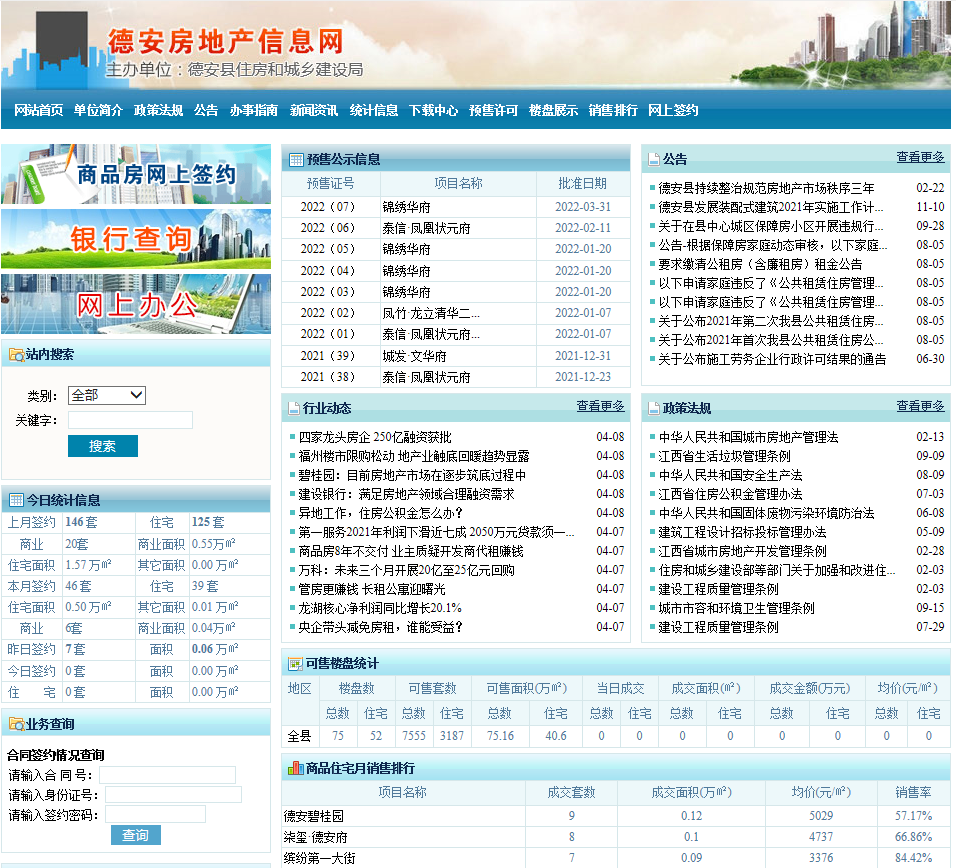Click the 站内搜索 folder search icon
956x868 pixels.
(x=15, y=355)
